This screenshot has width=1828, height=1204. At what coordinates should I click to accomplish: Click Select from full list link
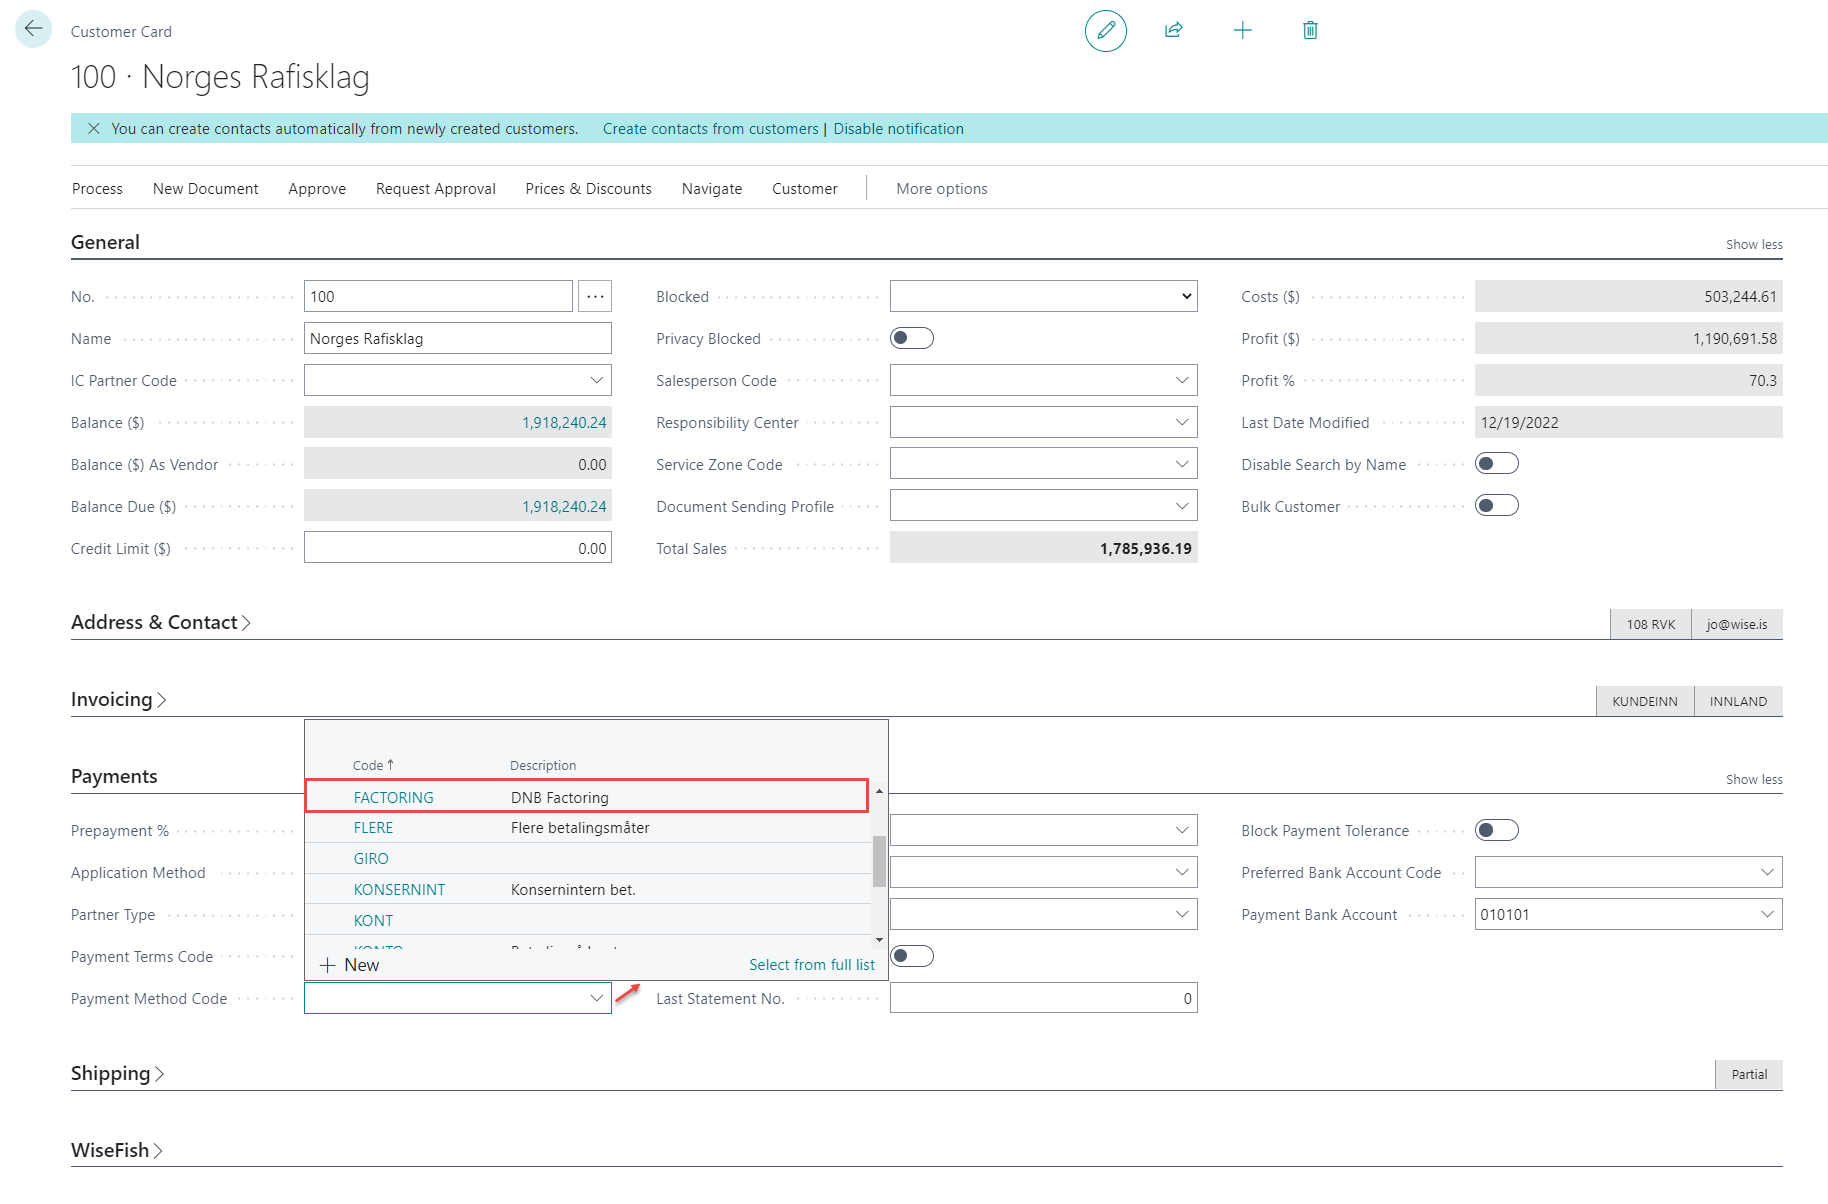coord(811,965)
